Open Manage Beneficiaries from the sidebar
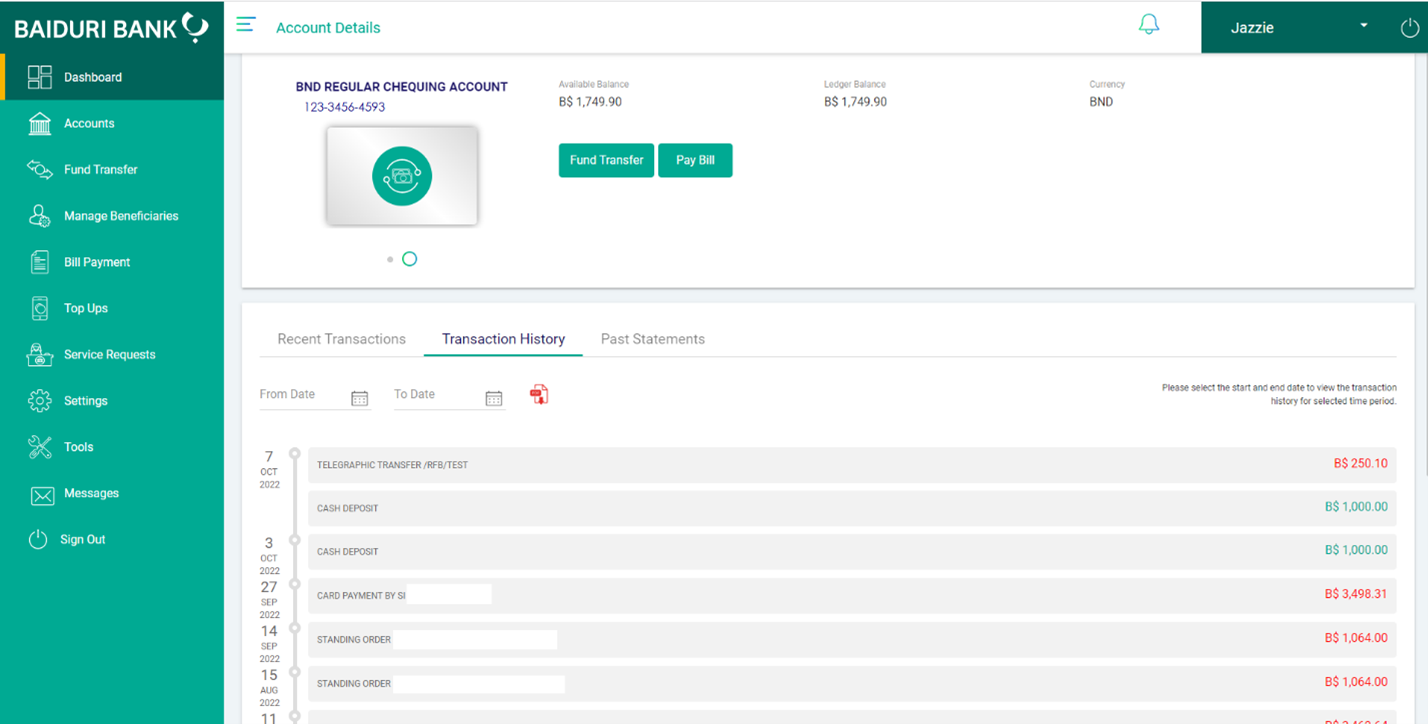This screenshot has width=1428, height=724. 38,215
